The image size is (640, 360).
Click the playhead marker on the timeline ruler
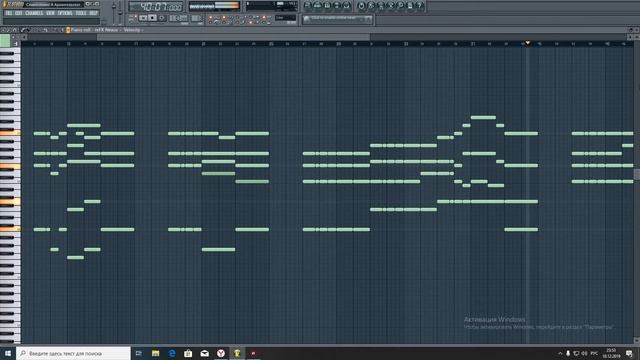click(527, 42)
